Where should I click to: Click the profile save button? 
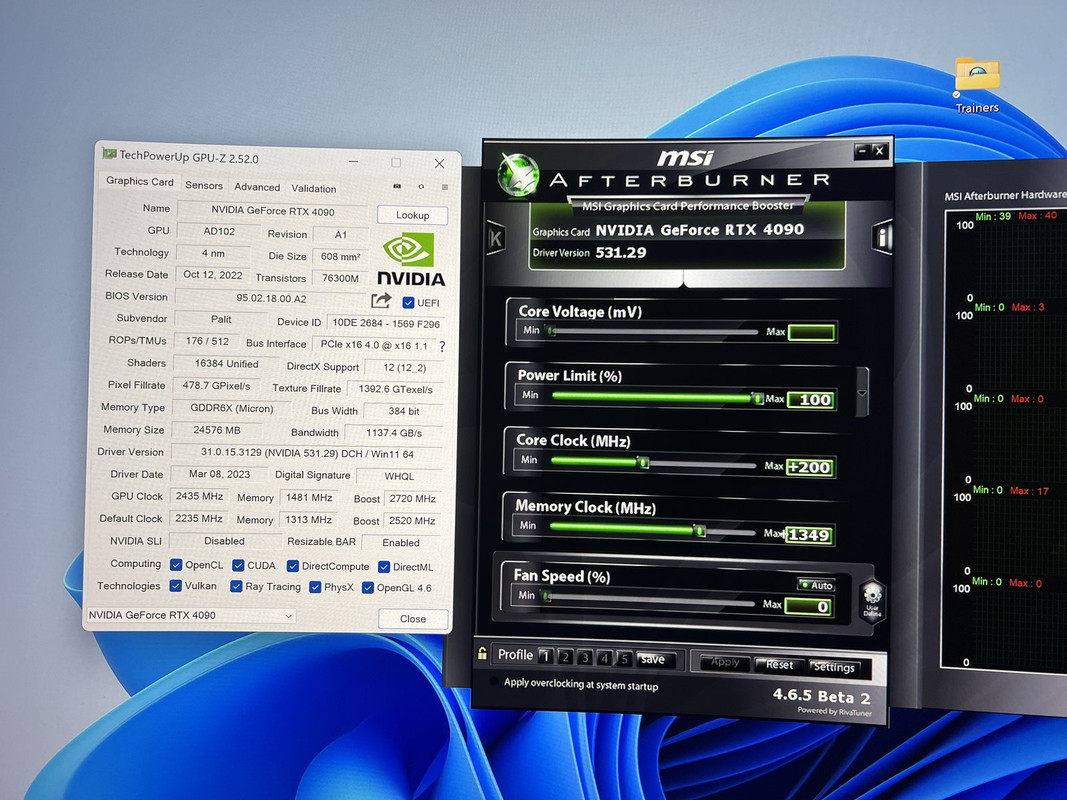click(653, 659)
